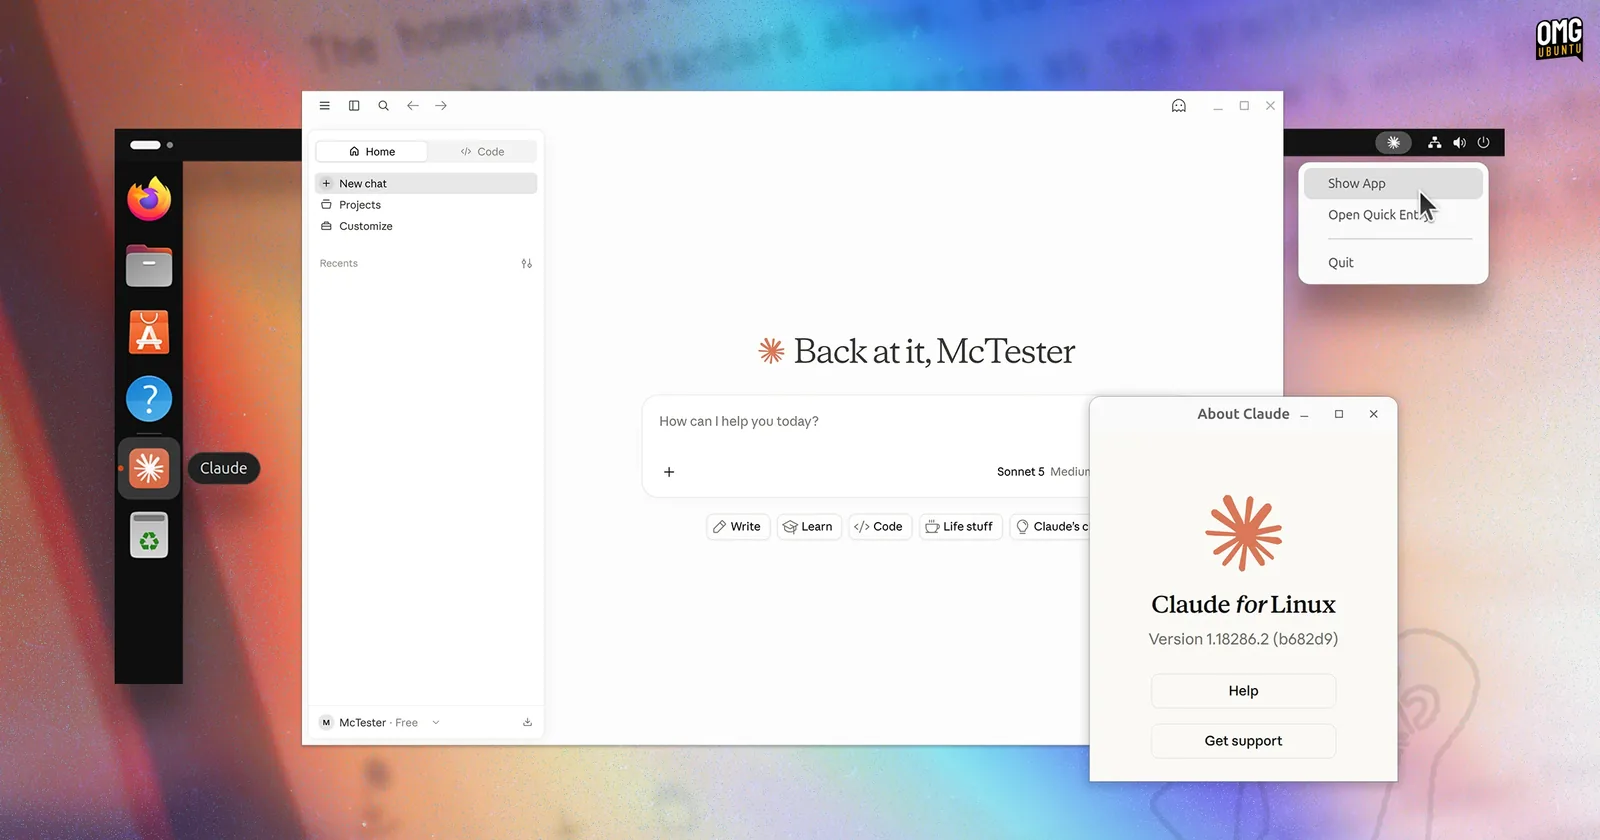Image resolution: width=1600 pixels, height=840 pixels.
Task: Launch Firefox from the dock
Action: point(149,198)
